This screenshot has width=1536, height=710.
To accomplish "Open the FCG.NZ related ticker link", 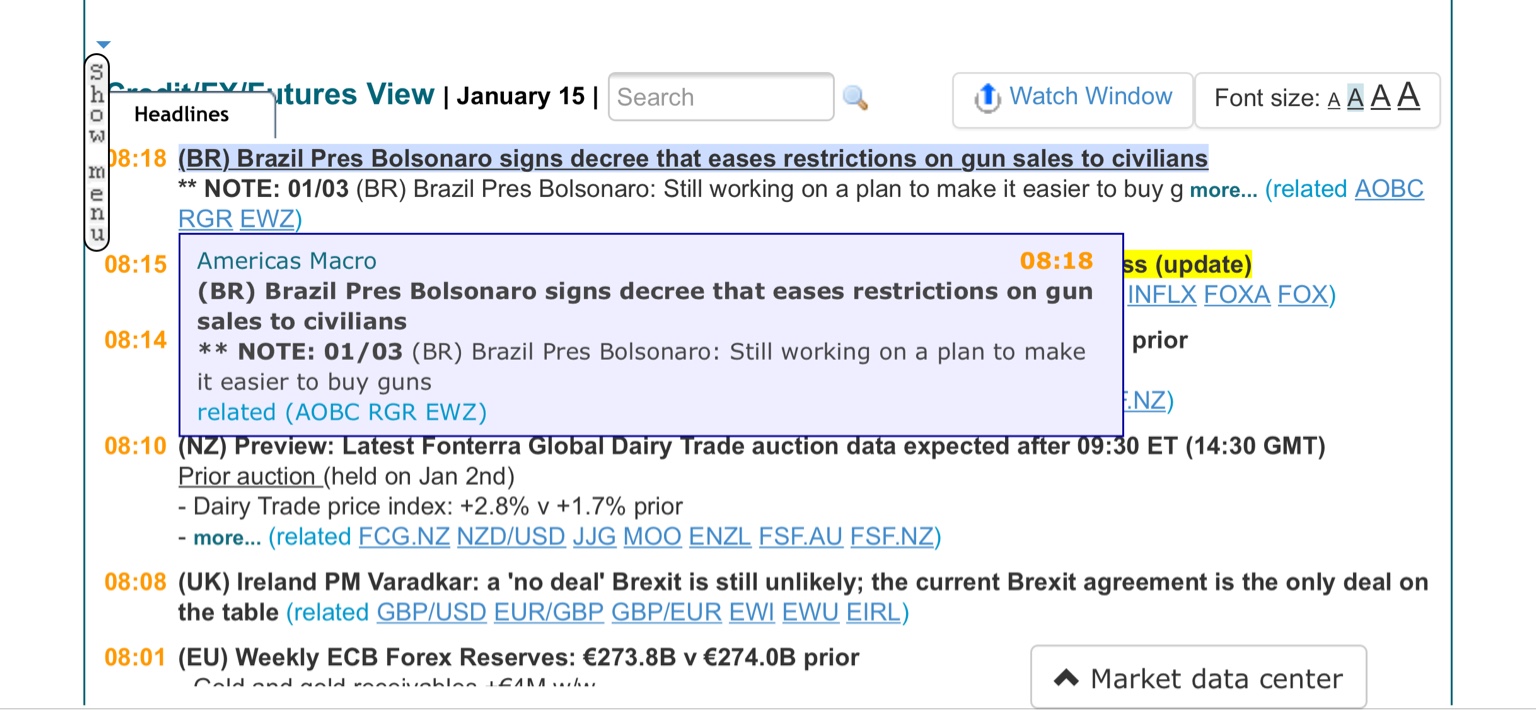I will (404, 537).
